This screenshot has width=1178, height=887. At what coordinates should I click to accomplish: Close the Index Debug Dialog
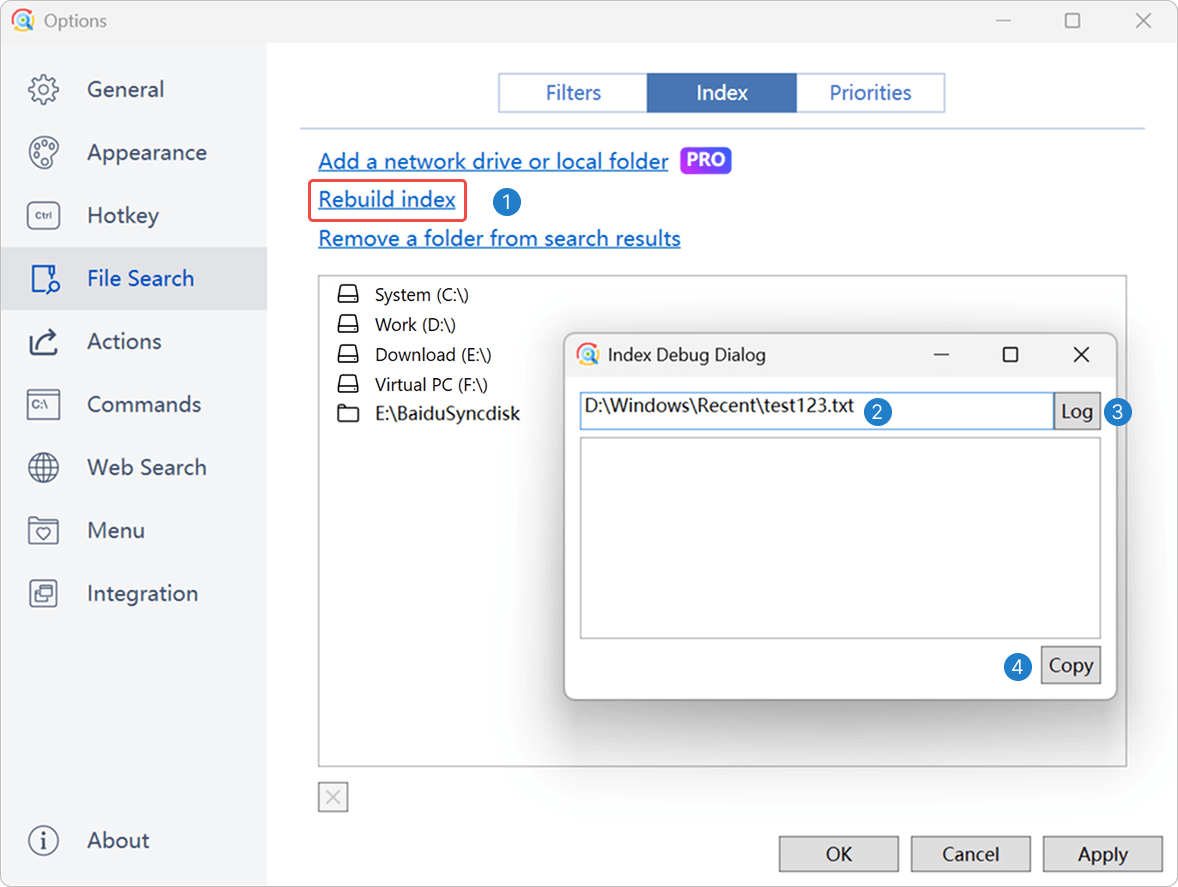1081,354
